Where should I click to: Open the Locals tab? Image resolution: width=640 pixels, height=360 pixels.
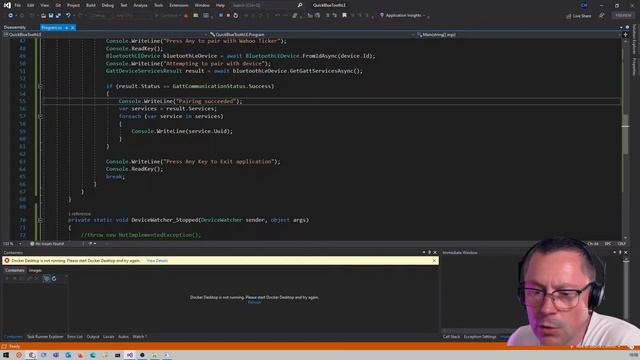tap(109, 337)
